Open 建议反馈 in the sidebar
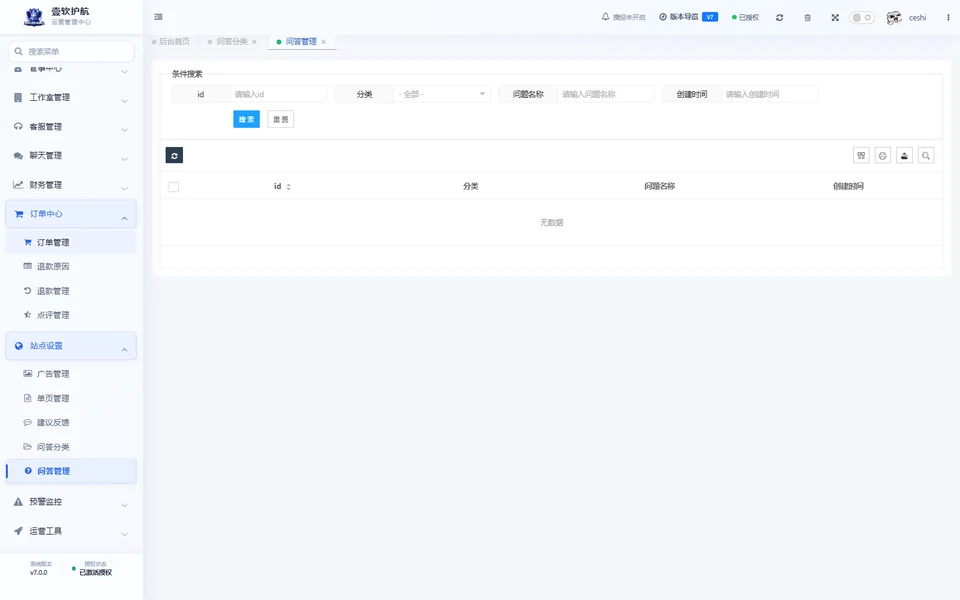 (71, 422)
